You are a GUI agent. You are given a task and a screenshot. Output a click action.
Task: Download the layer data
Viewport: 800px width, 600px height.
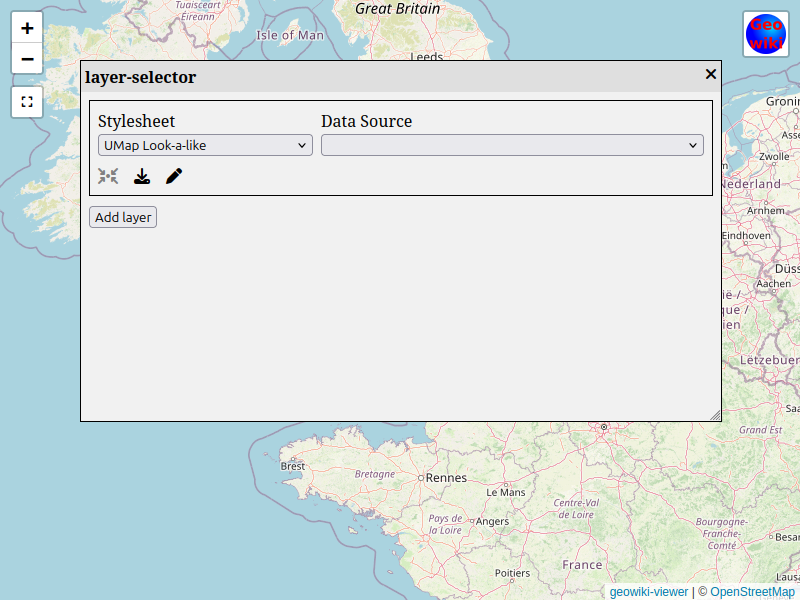[142, 176]
